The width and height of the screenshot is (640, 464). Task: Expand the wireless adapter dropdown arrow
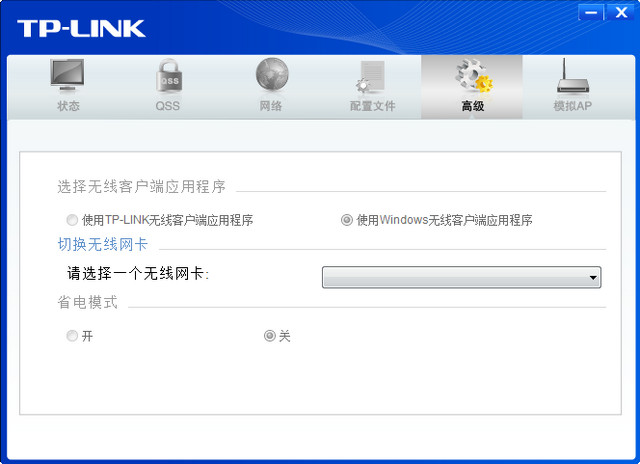593,278
